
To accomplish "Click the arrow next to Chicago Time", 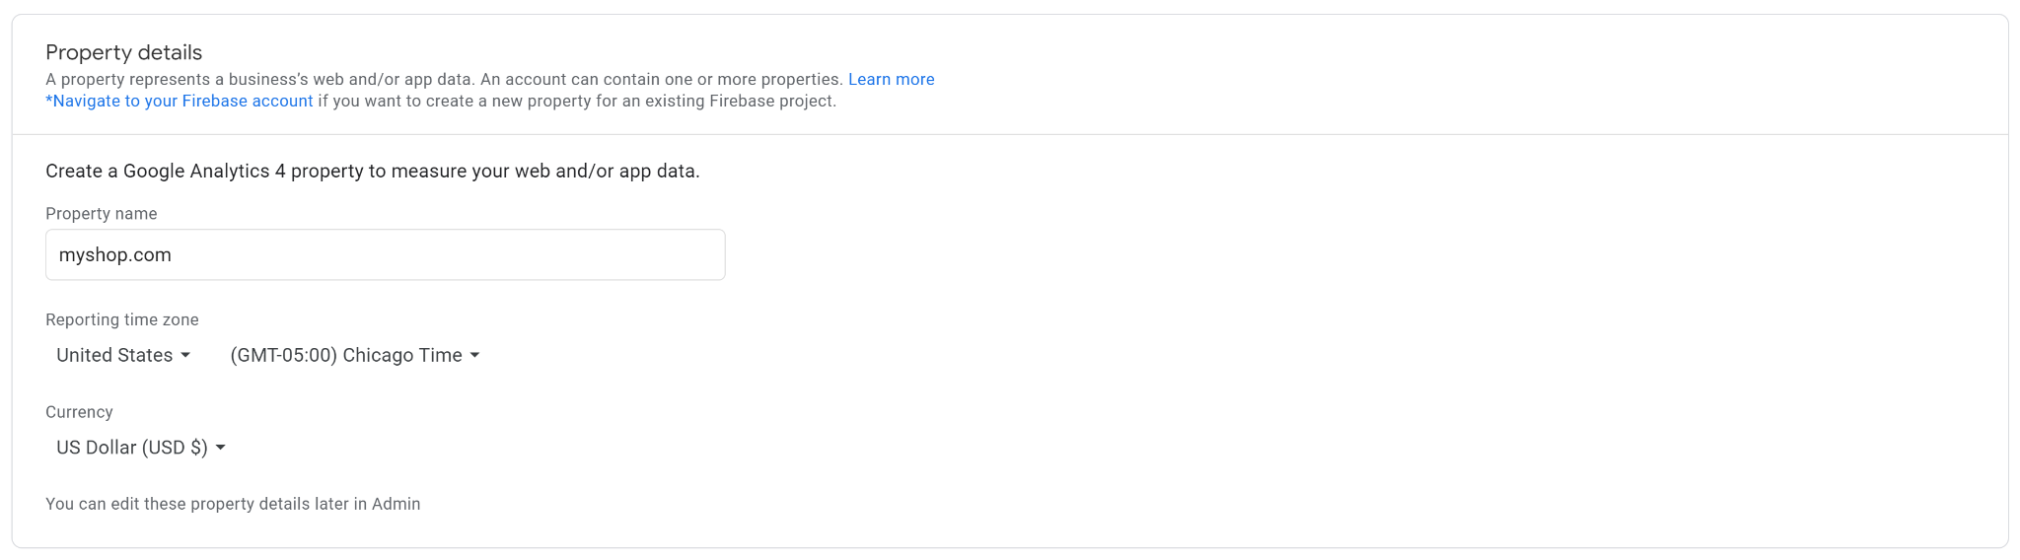I will pyautogui.click(x=475, y=356).
